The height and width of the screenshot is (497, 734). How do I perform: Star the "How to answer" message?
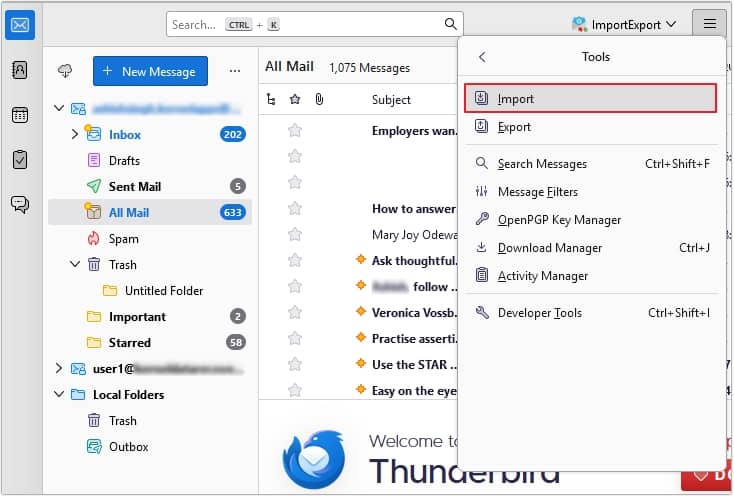coord(295,208)
